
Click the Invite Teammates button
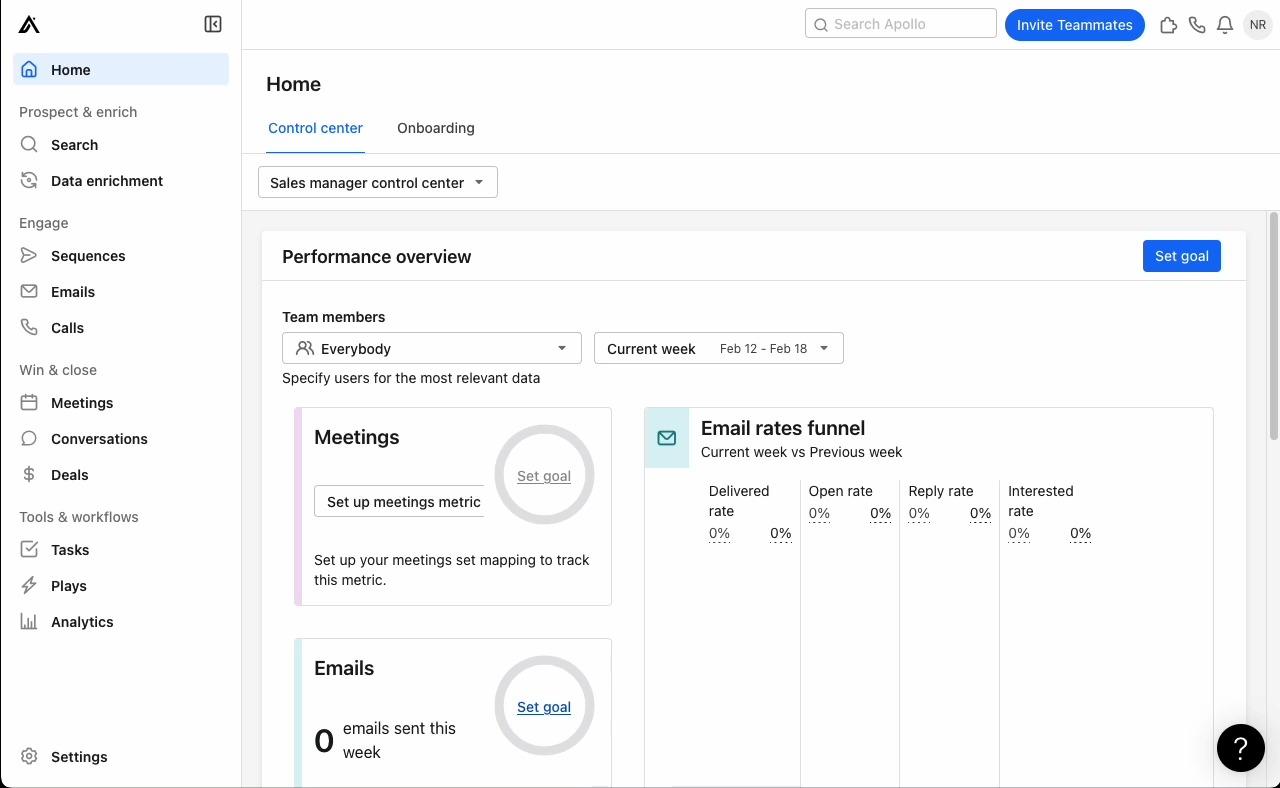tap(1075, 25)
